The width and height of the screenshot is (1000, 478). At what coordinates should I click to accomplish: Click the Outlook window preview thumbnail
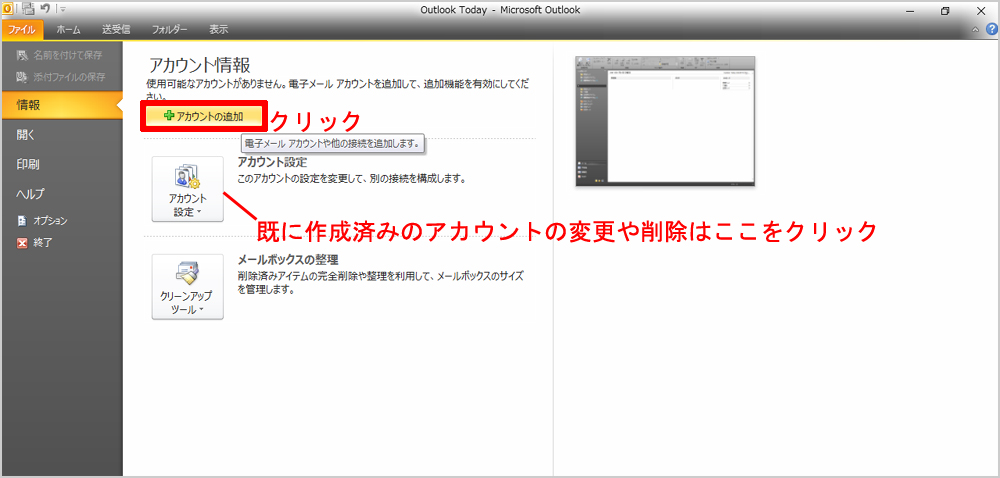point(665,122)
